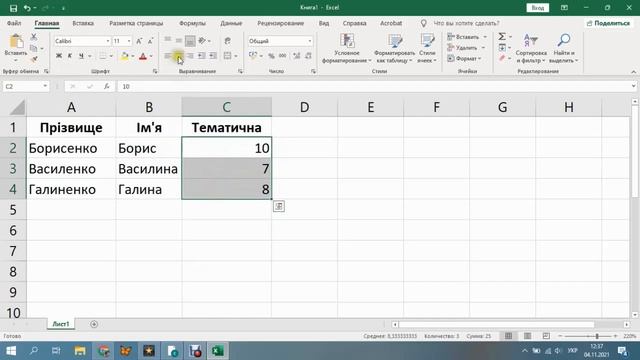This screenshot has width=640, height=360.
Task: Click the Clear eraser icon
Action: (x=502, y=58)
